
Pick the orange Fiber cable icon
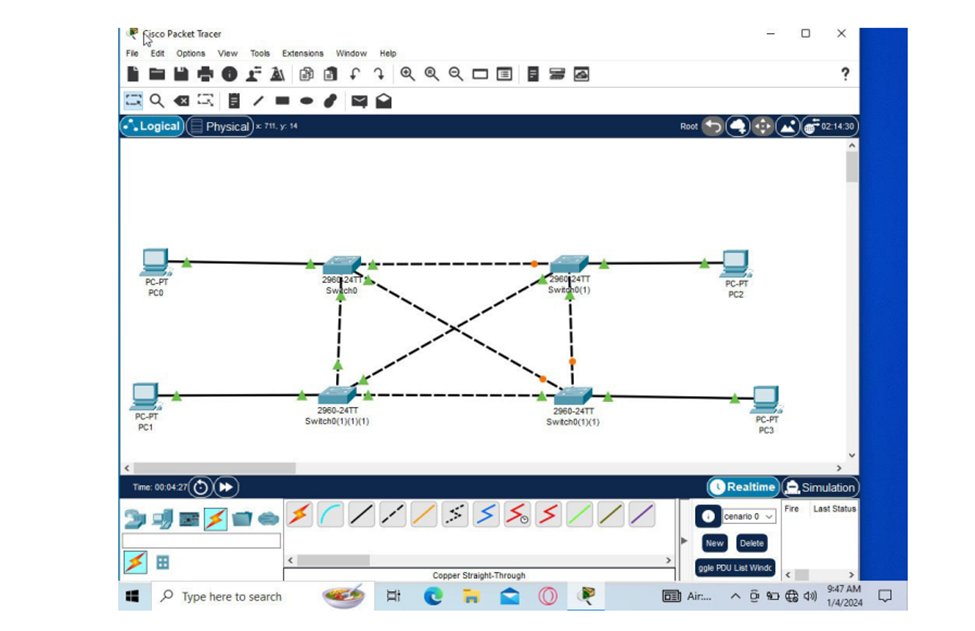tap(424, 515)
